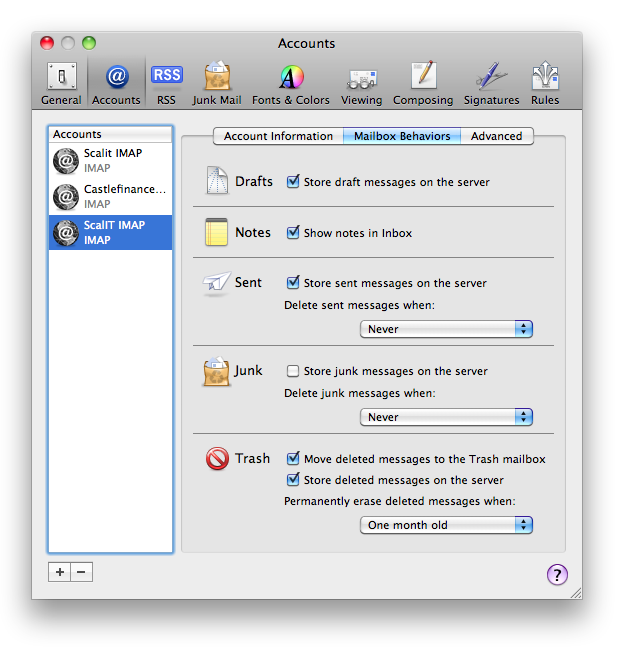Click the window resize grip corner
Image resolution: width=625 pixels, height=658 pixels.
pyautogui.click(x=576, y=593)
